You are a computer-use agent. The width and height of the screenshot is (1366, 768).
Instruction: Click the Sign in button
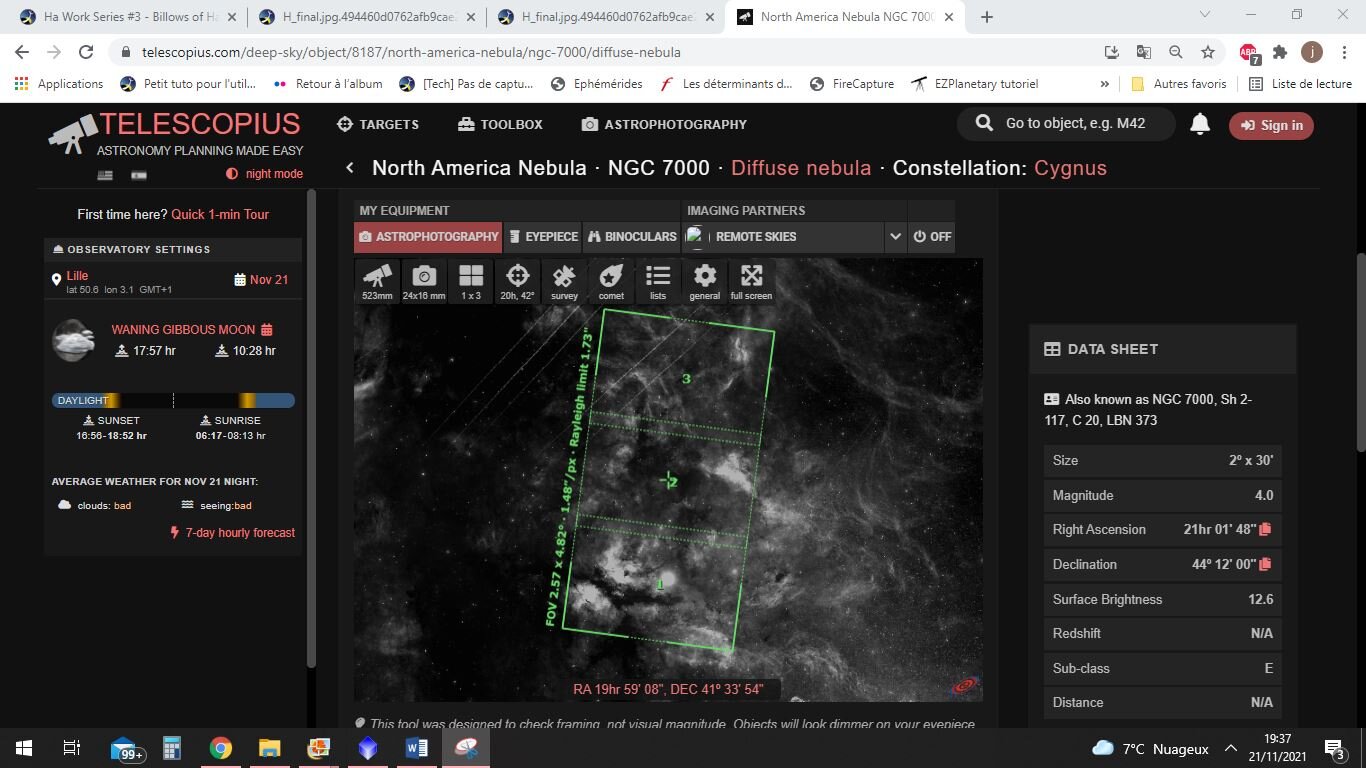[x=1271, y=125]
